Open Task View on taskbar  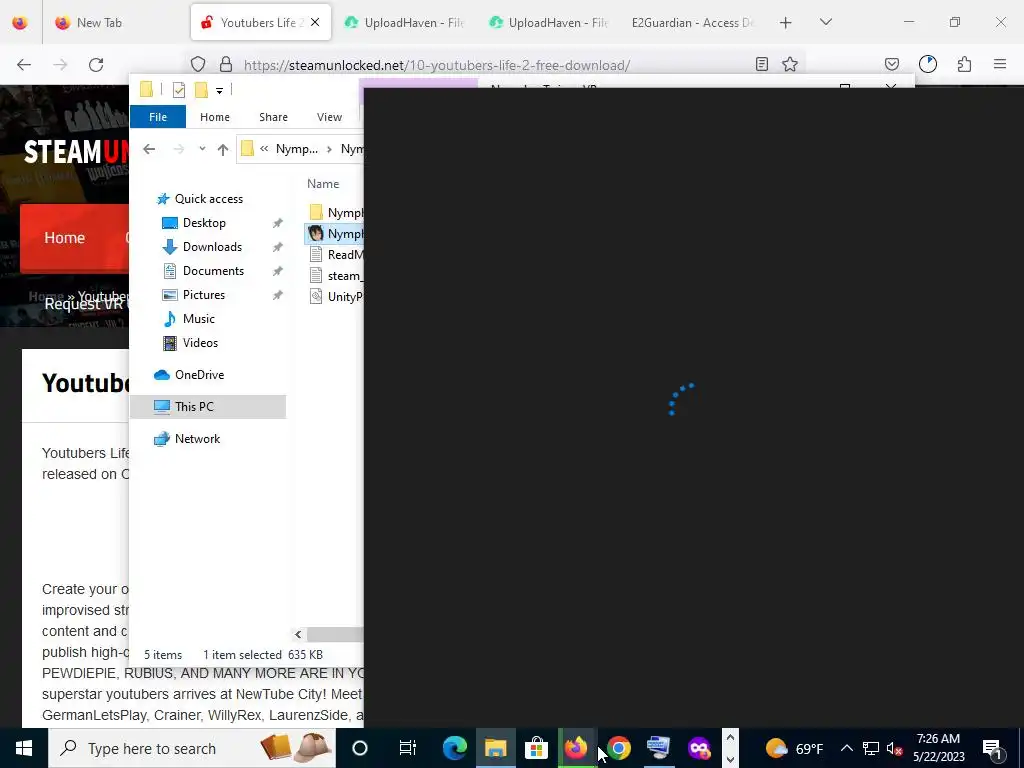[408, 748]
